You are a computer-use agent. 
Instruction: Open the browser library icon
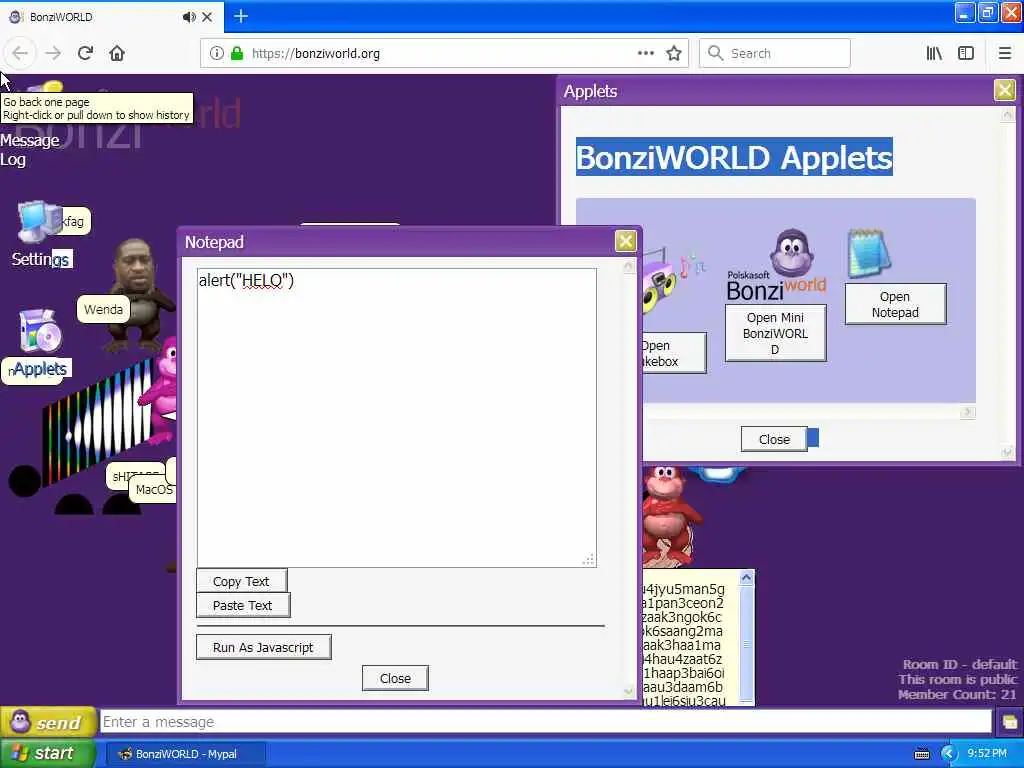click(934, 53)
